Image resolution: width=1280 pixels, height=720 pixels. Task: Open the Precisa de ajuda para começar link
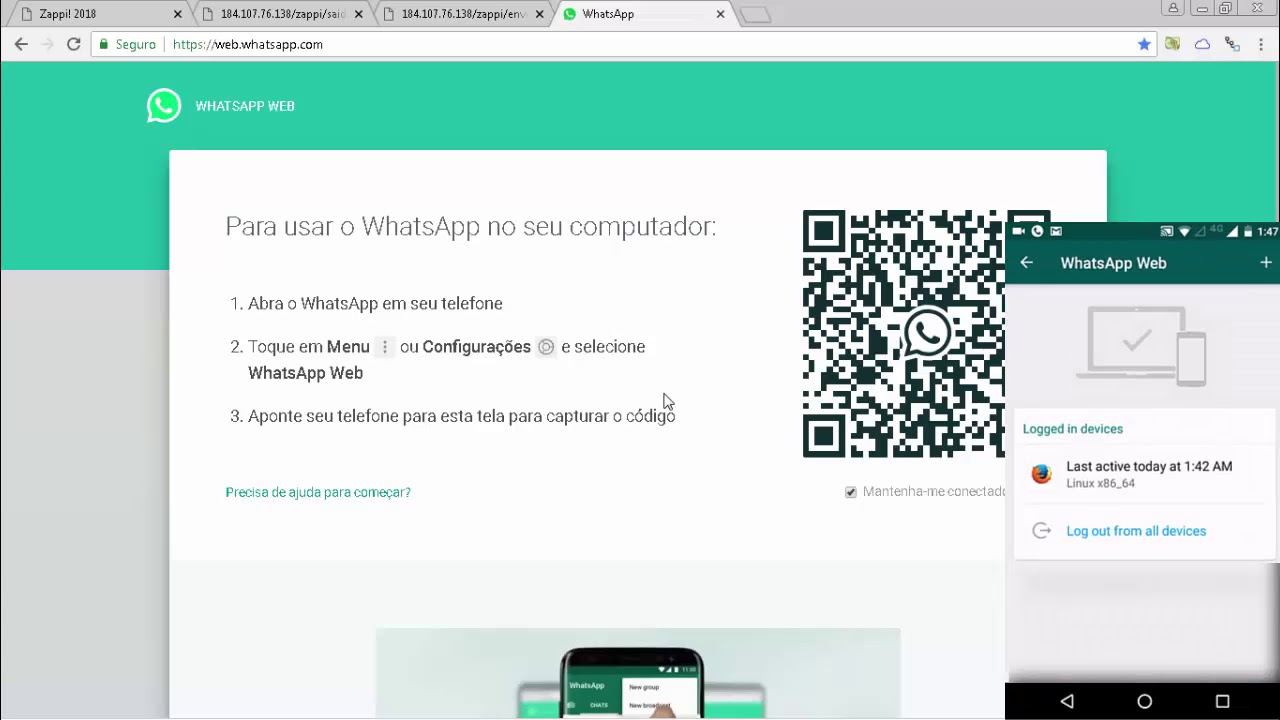(x=318, y=492)
